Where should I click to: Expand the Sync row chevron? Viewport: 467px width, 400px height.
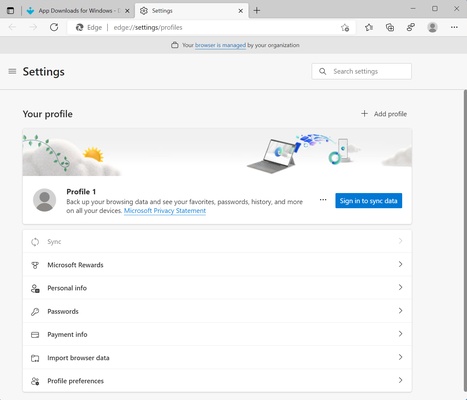click(x=400, y=241)
